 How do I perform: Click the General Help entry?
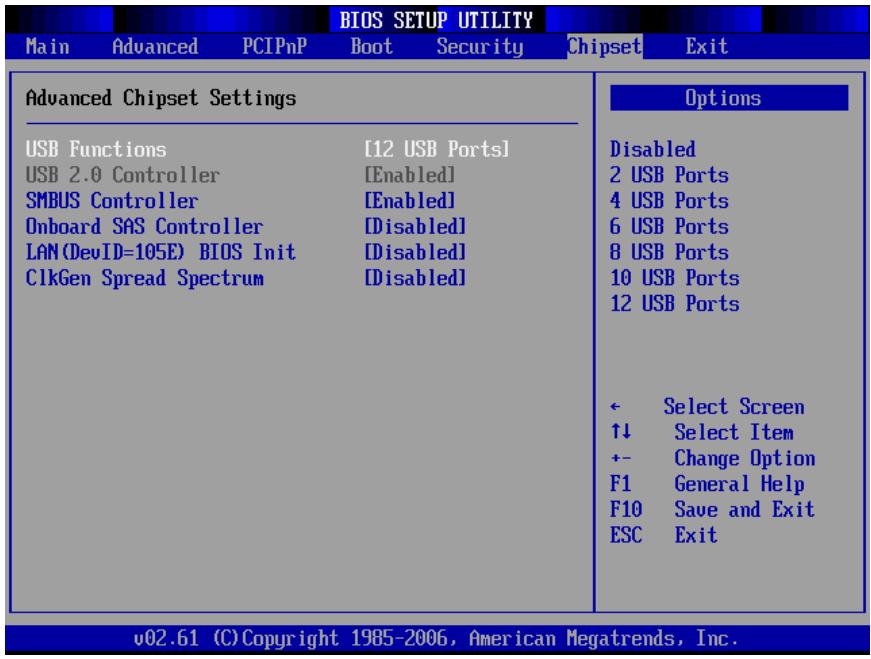(739, 484)
